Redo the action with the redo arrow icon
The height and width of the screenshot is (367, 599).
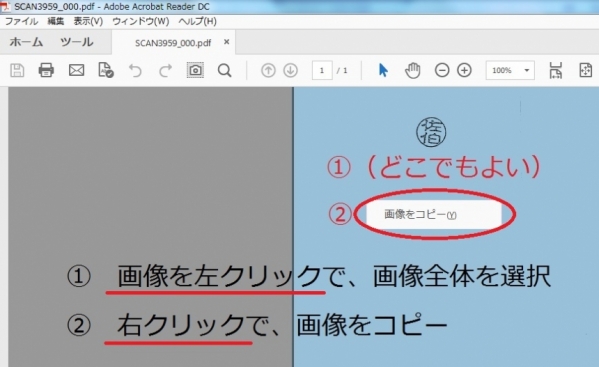click(x=165, y=71)
